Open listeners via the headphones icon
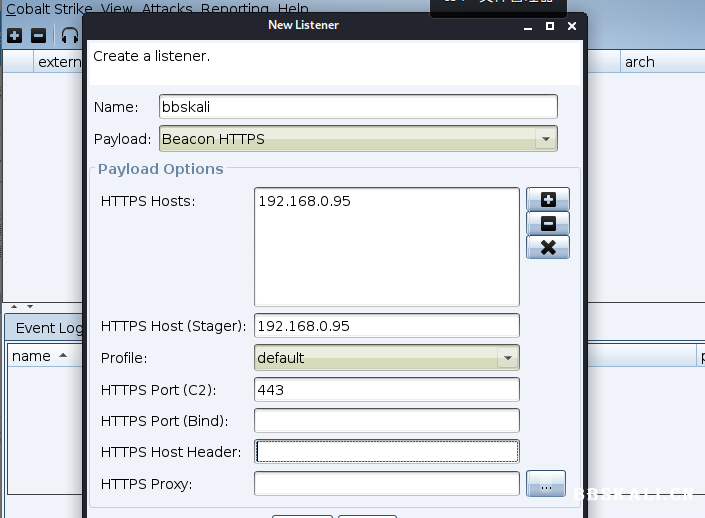Image resolution: width=705 pixels, height=518 pixels. click(x=69, y=36)
